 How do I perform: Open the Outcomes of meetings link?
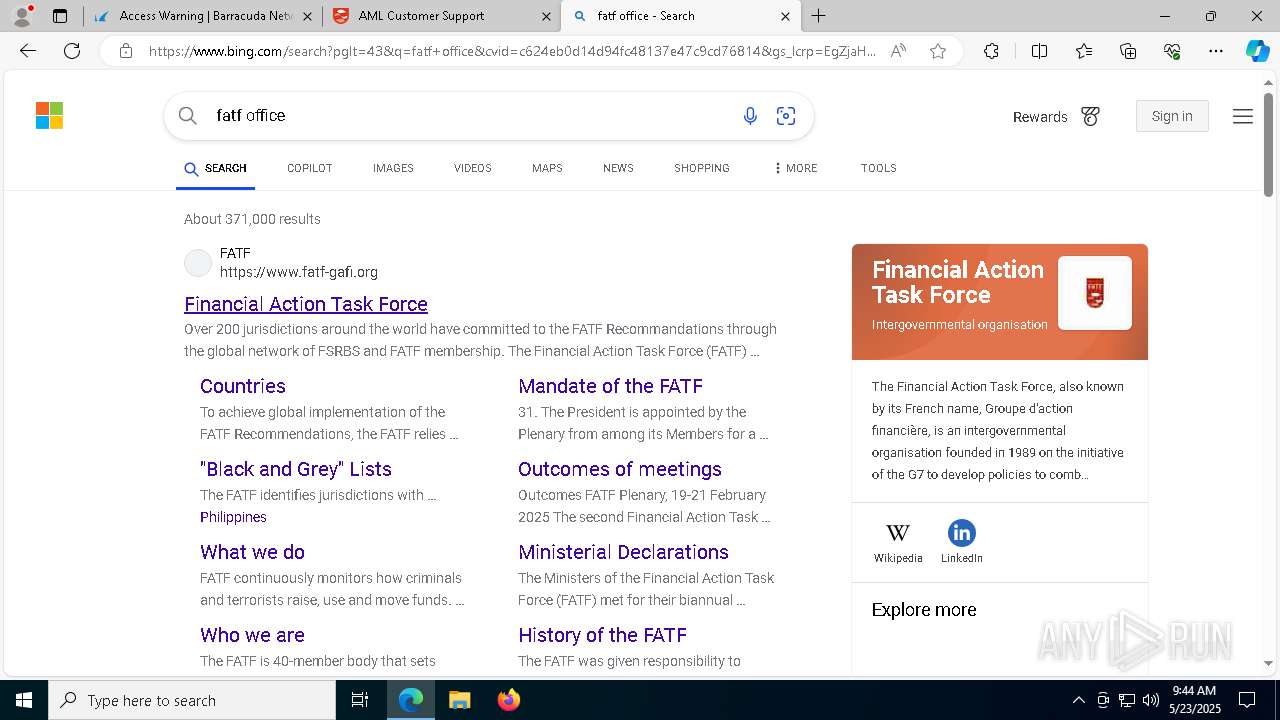(x=620, y=469)
